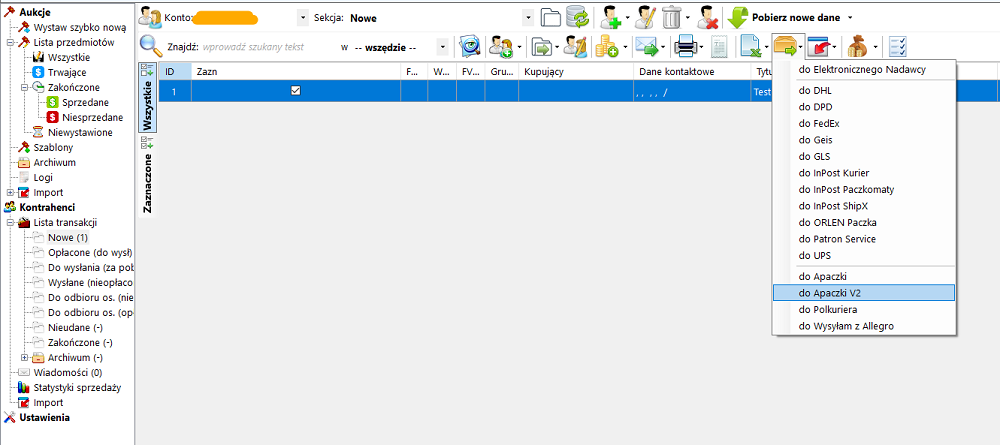Open the search scope dropdown 'wszędzie'
Viewport: 1000px width, 445px height.
point(442,47)
